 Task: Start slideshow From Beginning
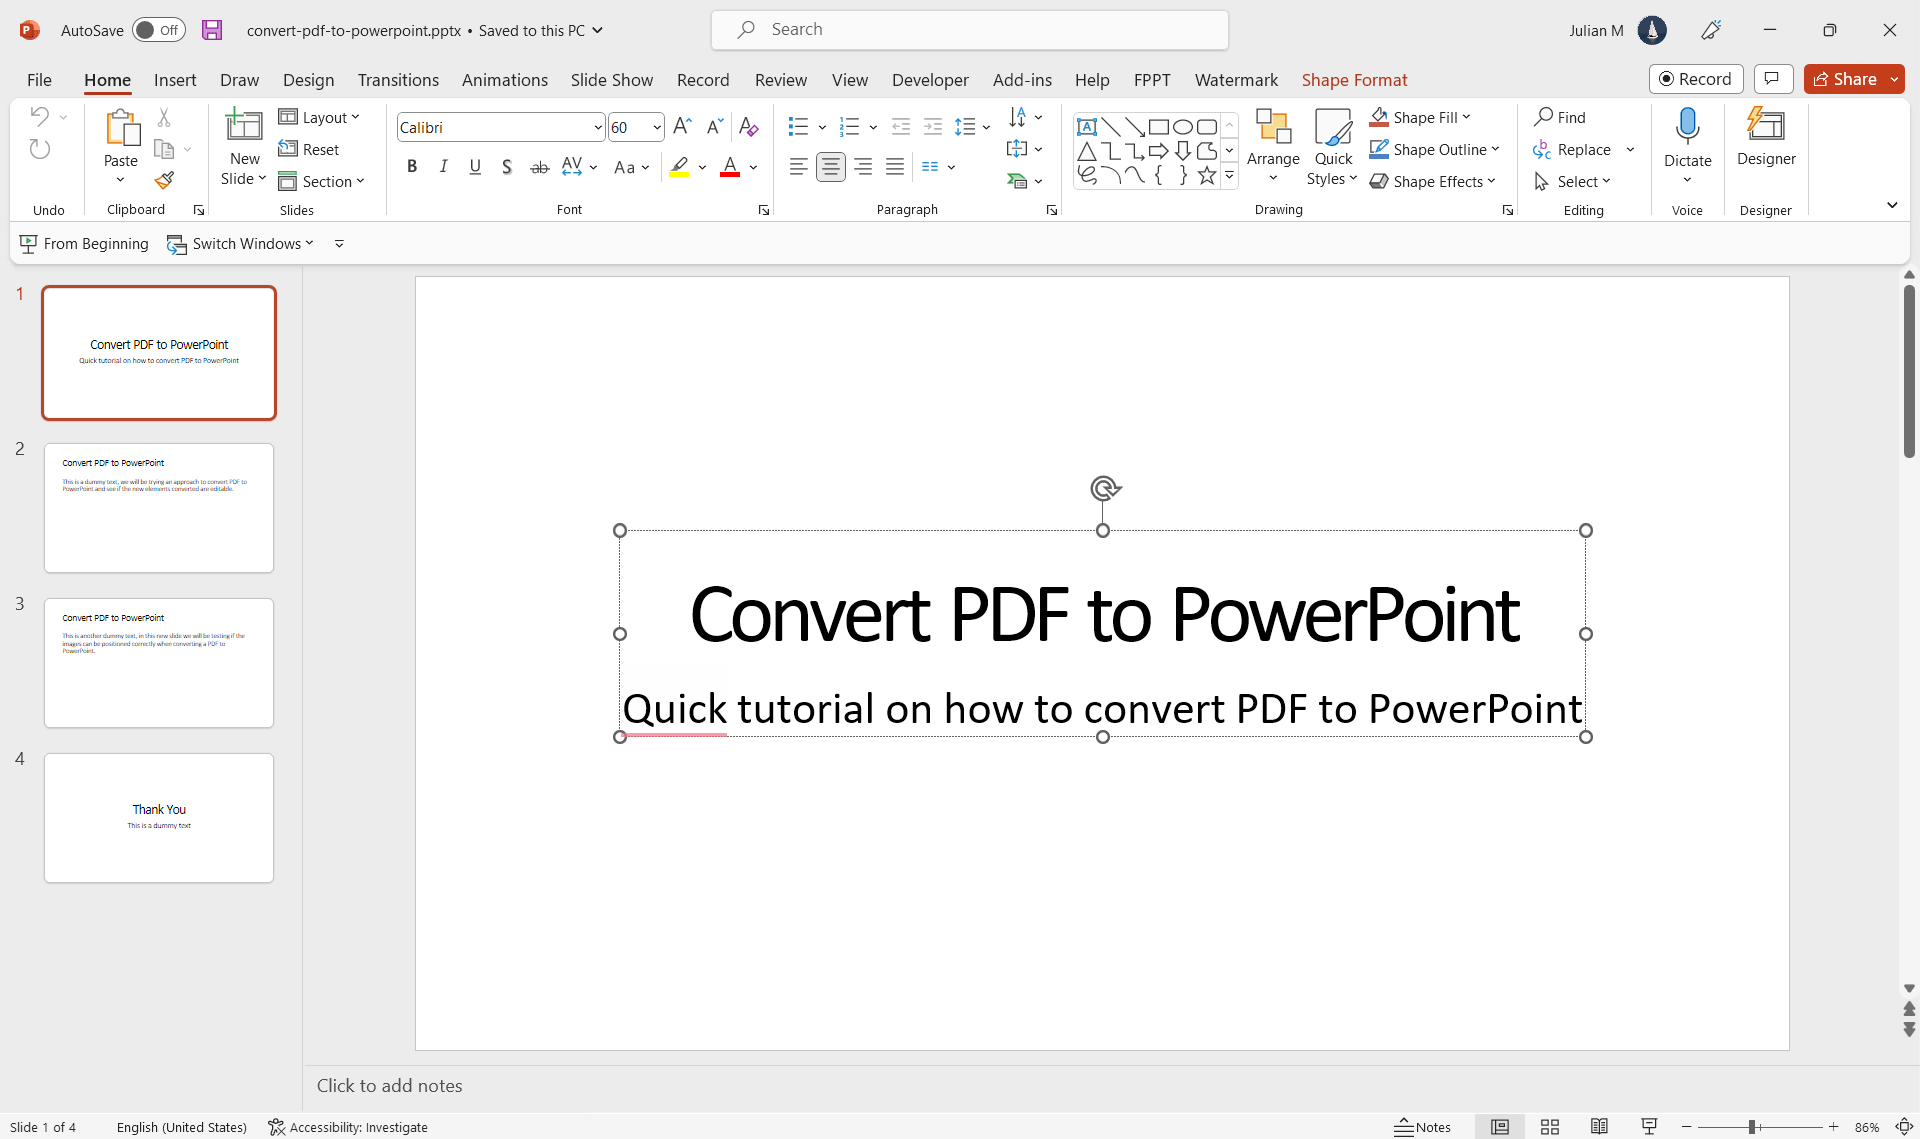click(x=84, y=243)
